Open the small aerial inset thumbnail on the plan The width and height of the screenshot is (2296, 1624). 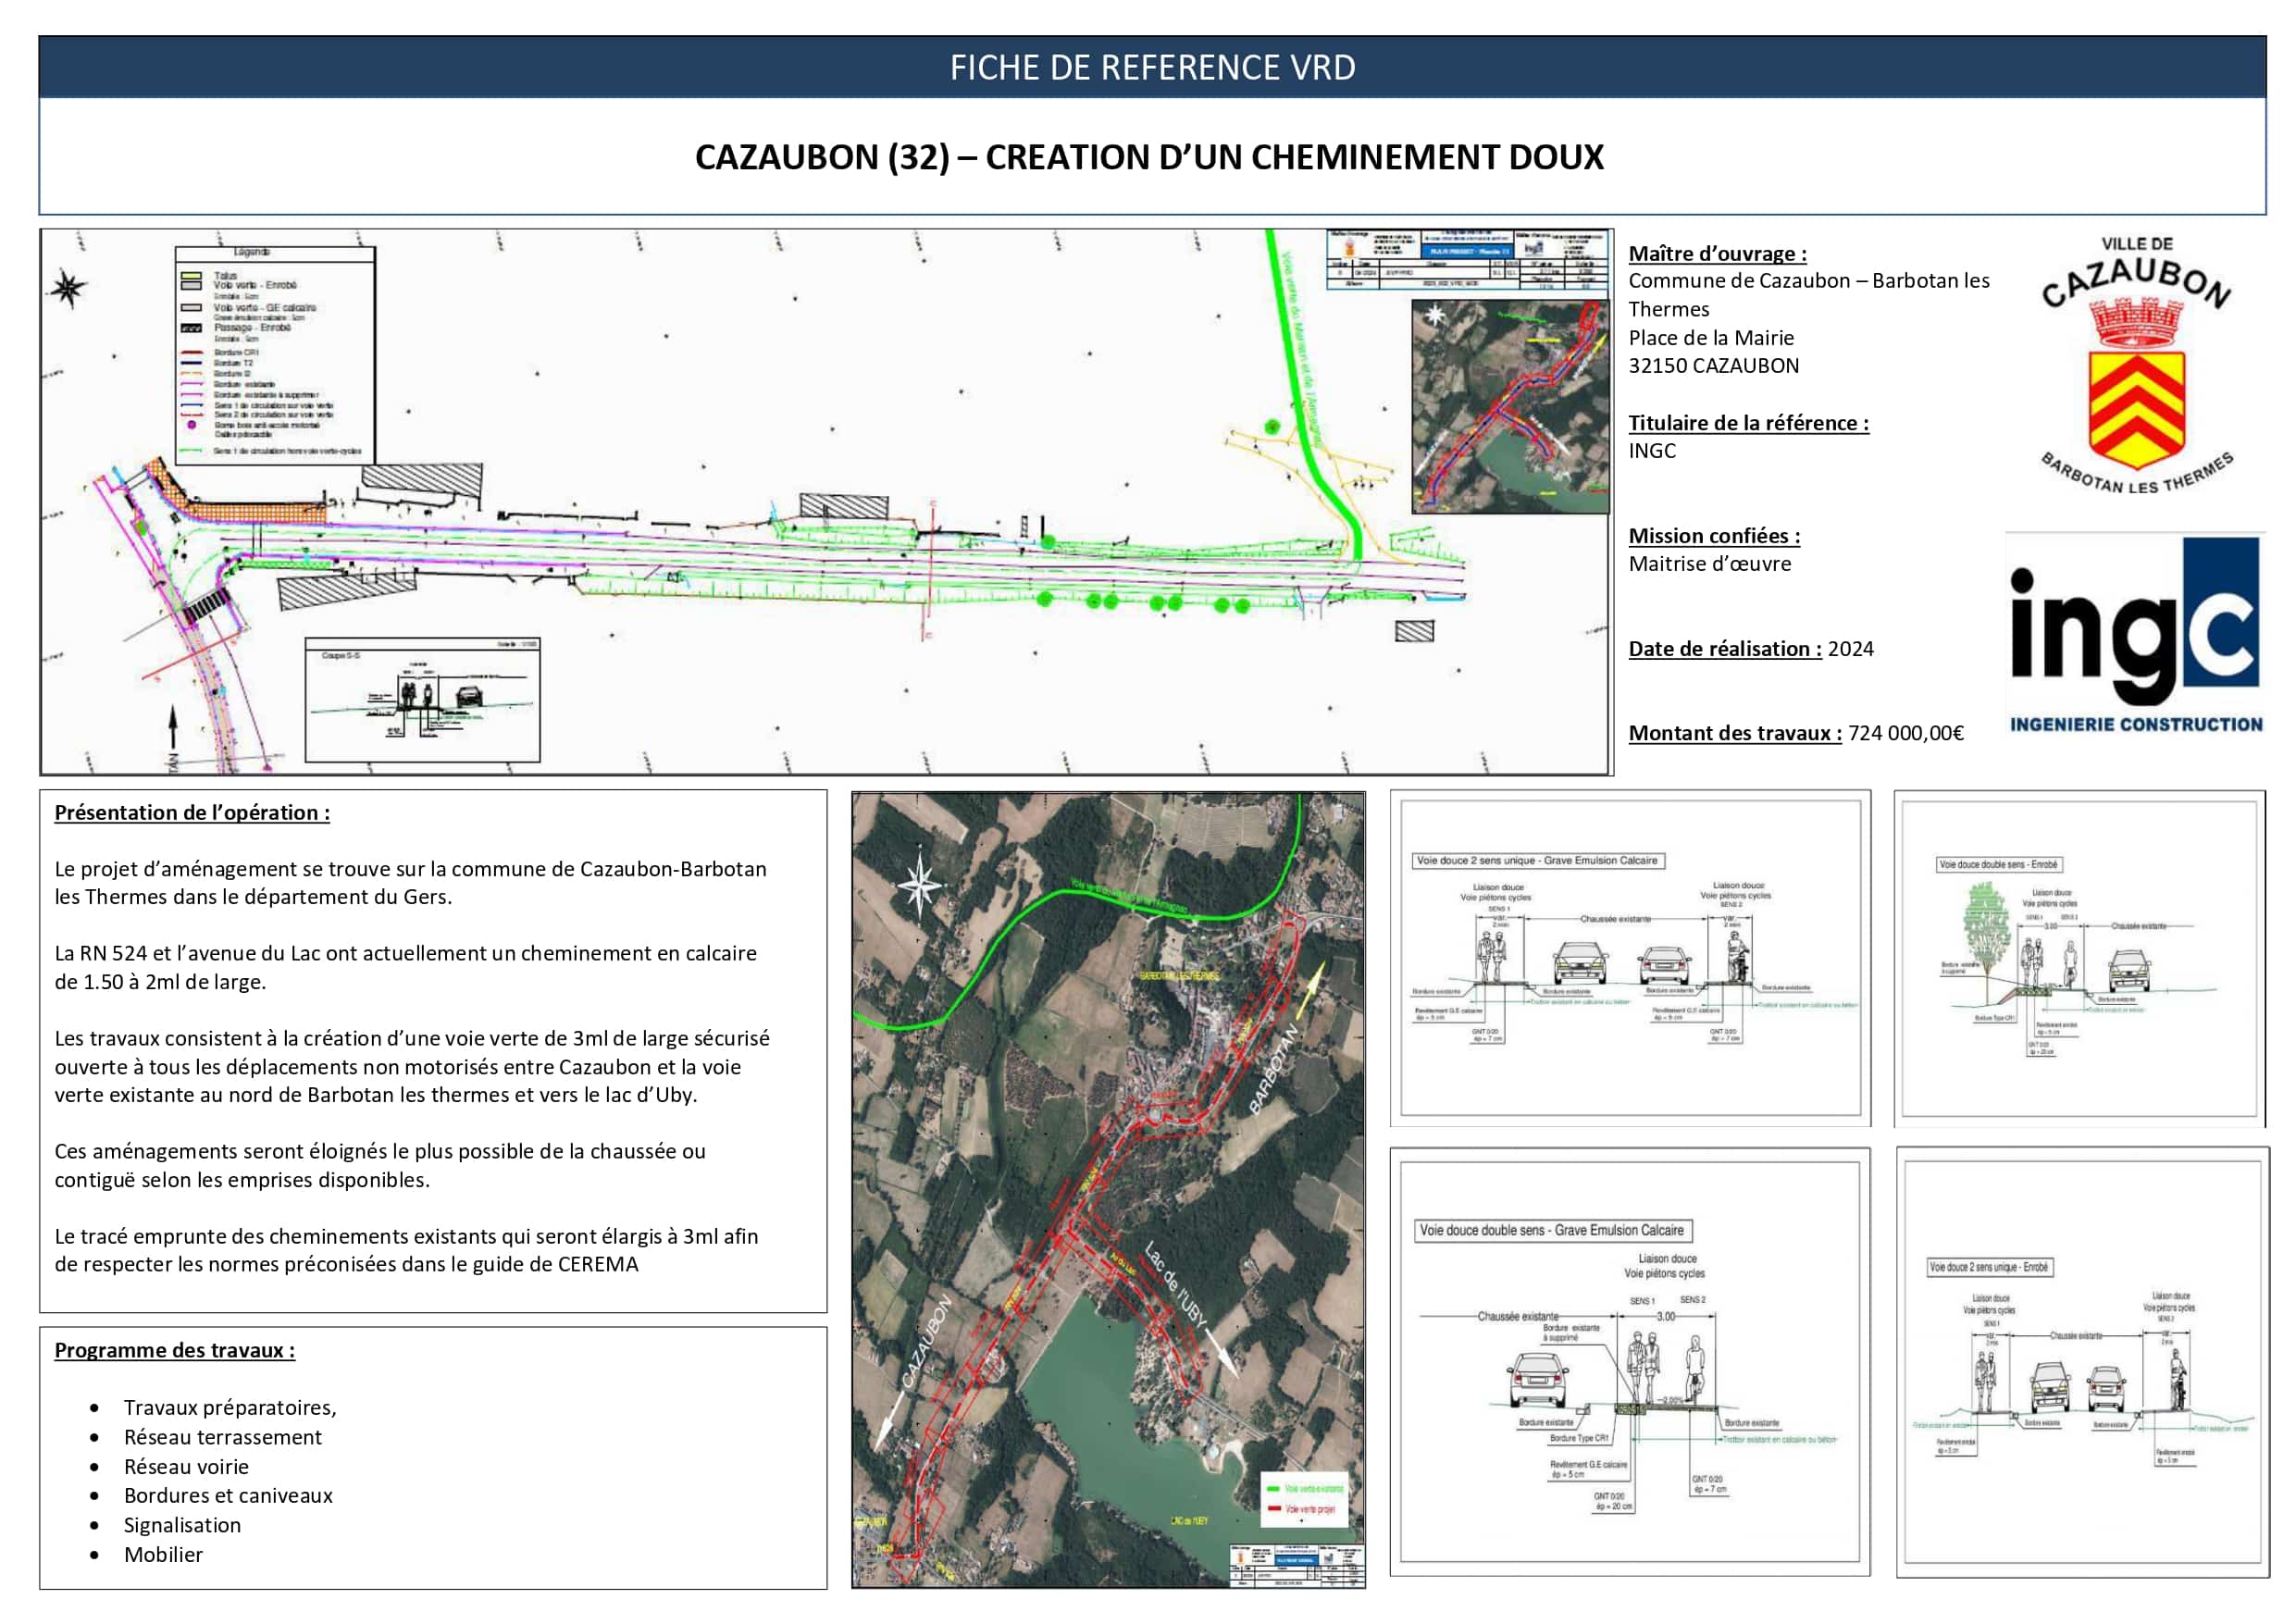pyautogui.click(x=1510, y=407)
